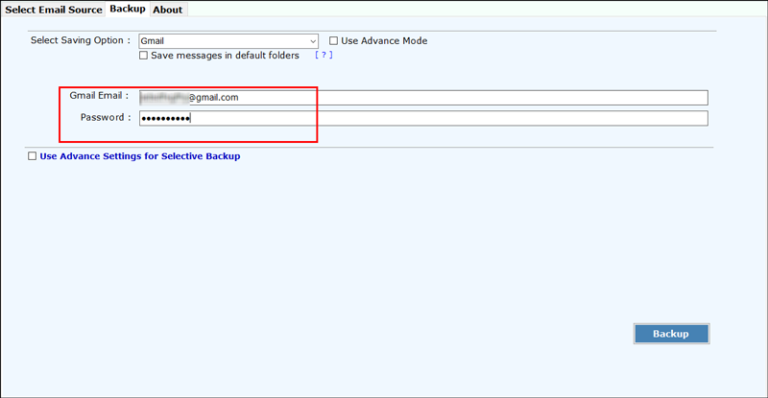Select the Backup tab
The height and width of the screenshot is (398, 768).
point(127,9)
